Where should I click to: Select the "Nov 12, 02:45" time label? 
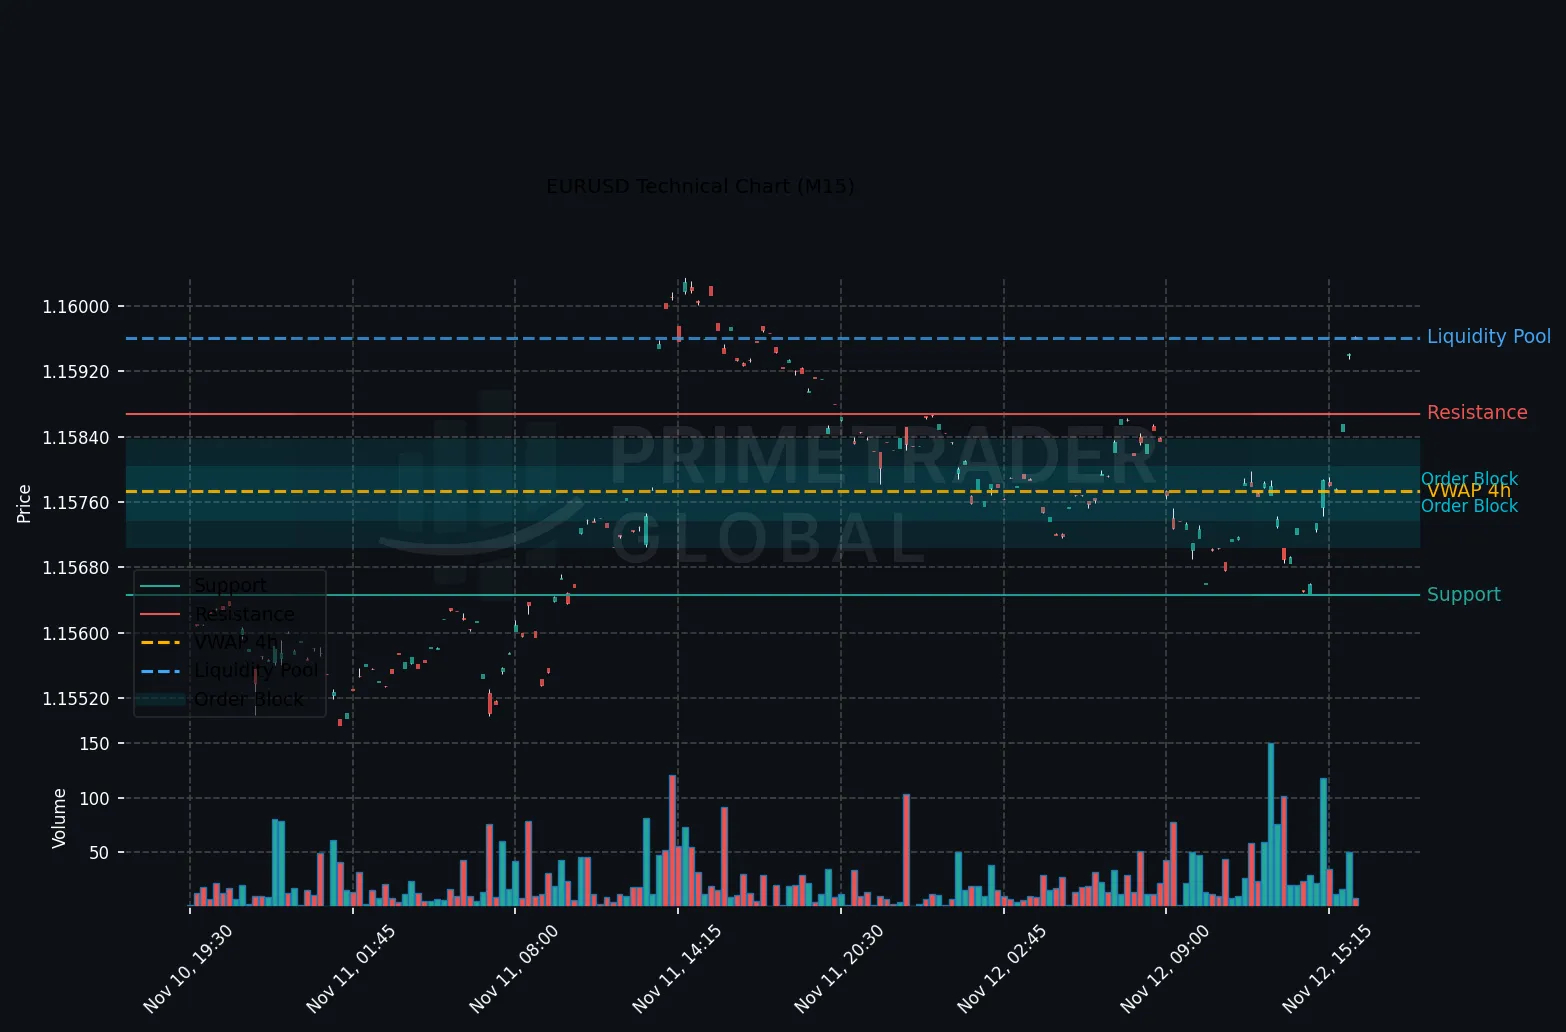tap(1002, 969)
